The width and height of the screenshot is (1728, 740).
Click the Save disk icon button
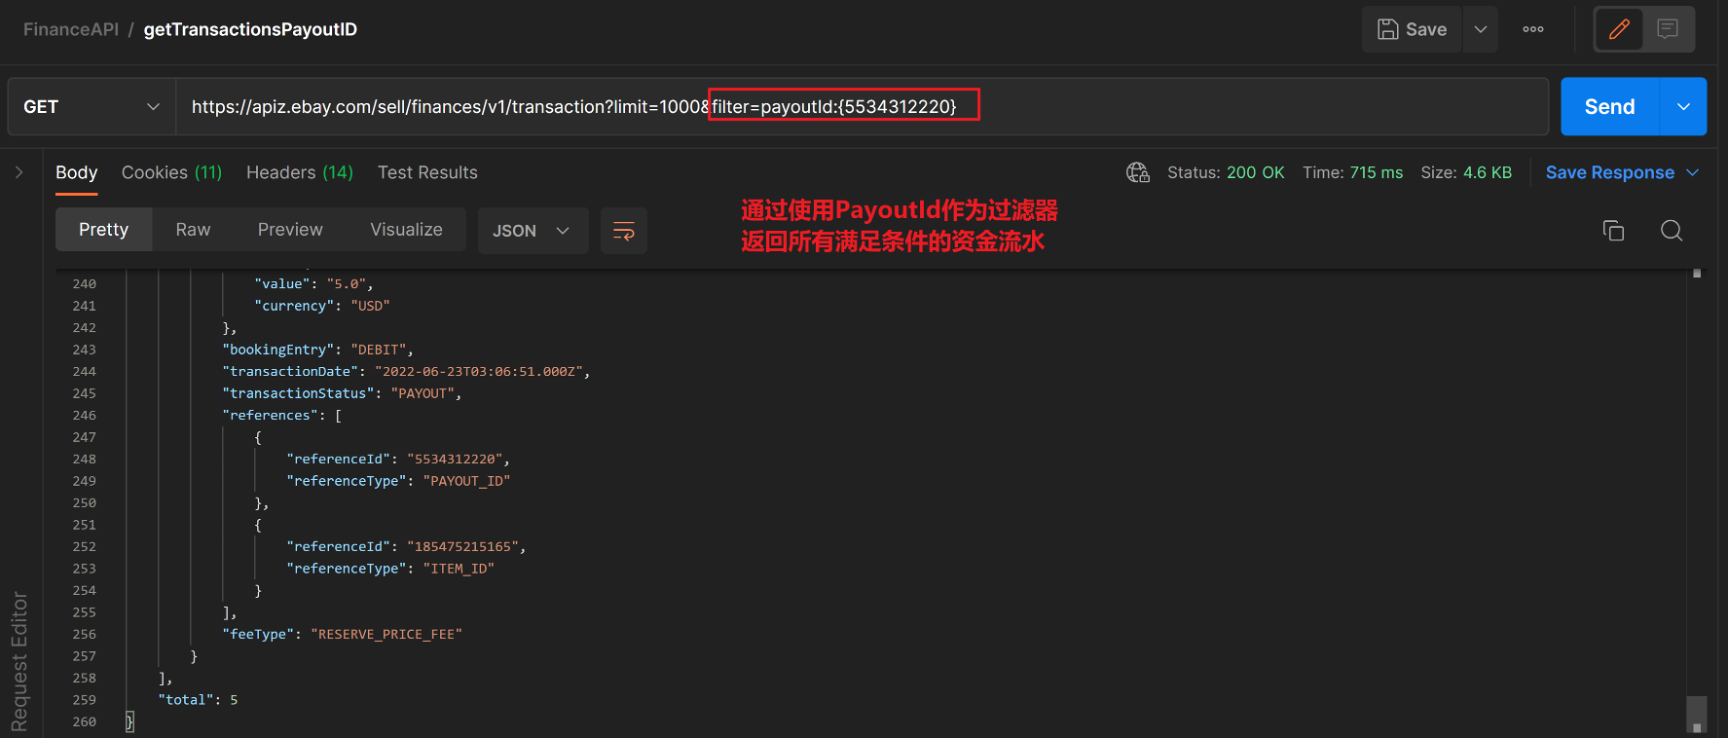pos(1411,29)
